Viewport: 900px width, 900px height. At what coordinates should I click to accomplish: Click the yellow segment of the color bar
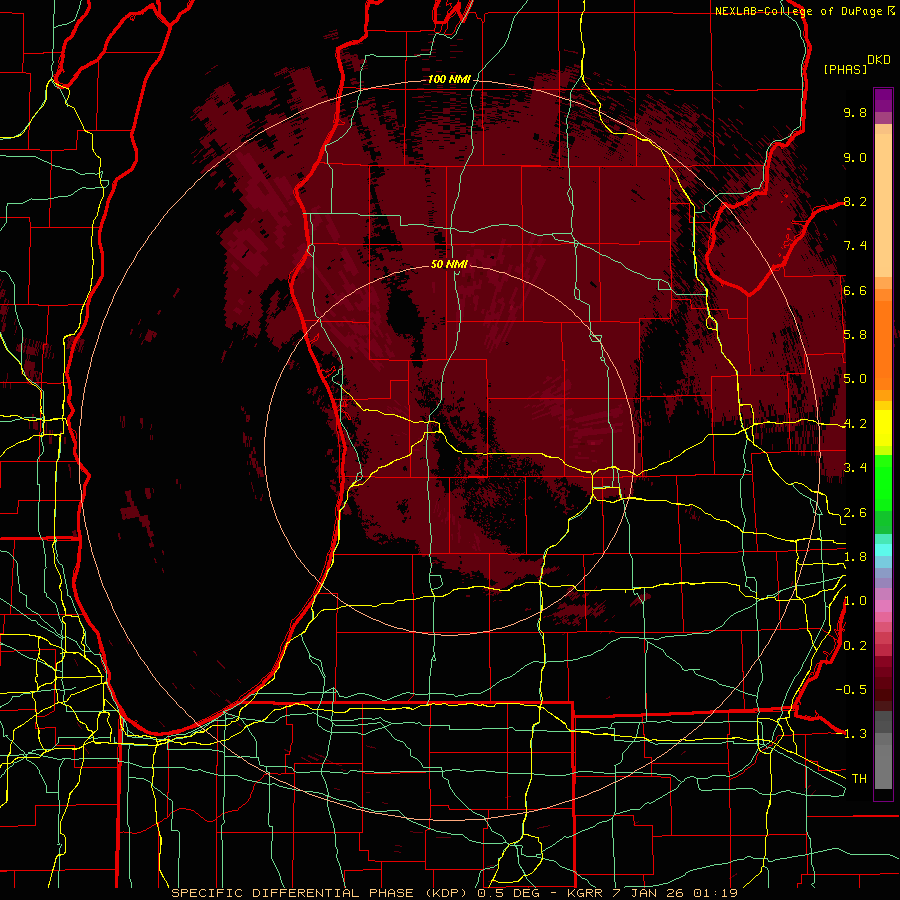[883, 428]
